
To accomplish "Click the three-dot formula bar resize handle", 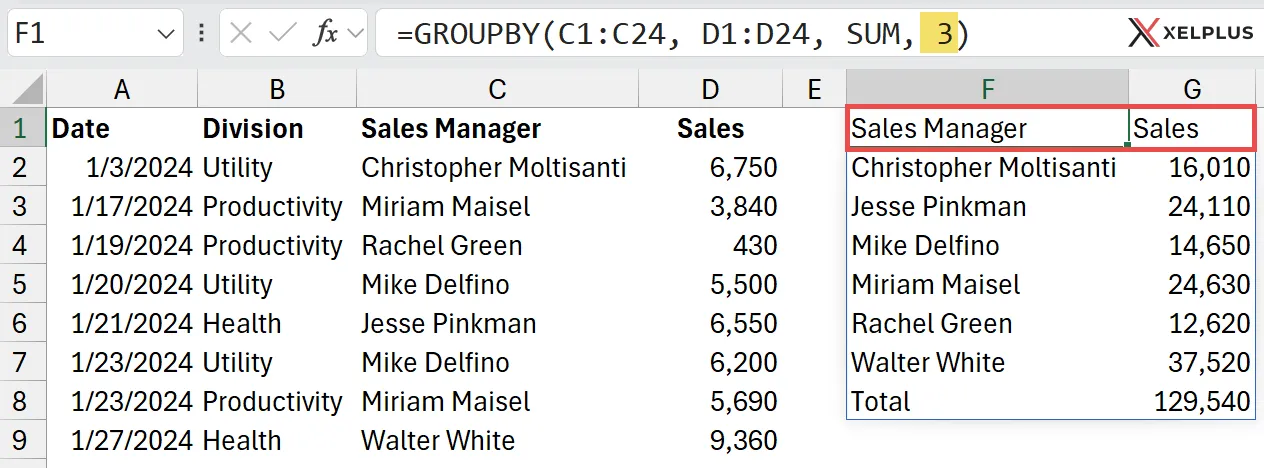I will pos(203,33).
